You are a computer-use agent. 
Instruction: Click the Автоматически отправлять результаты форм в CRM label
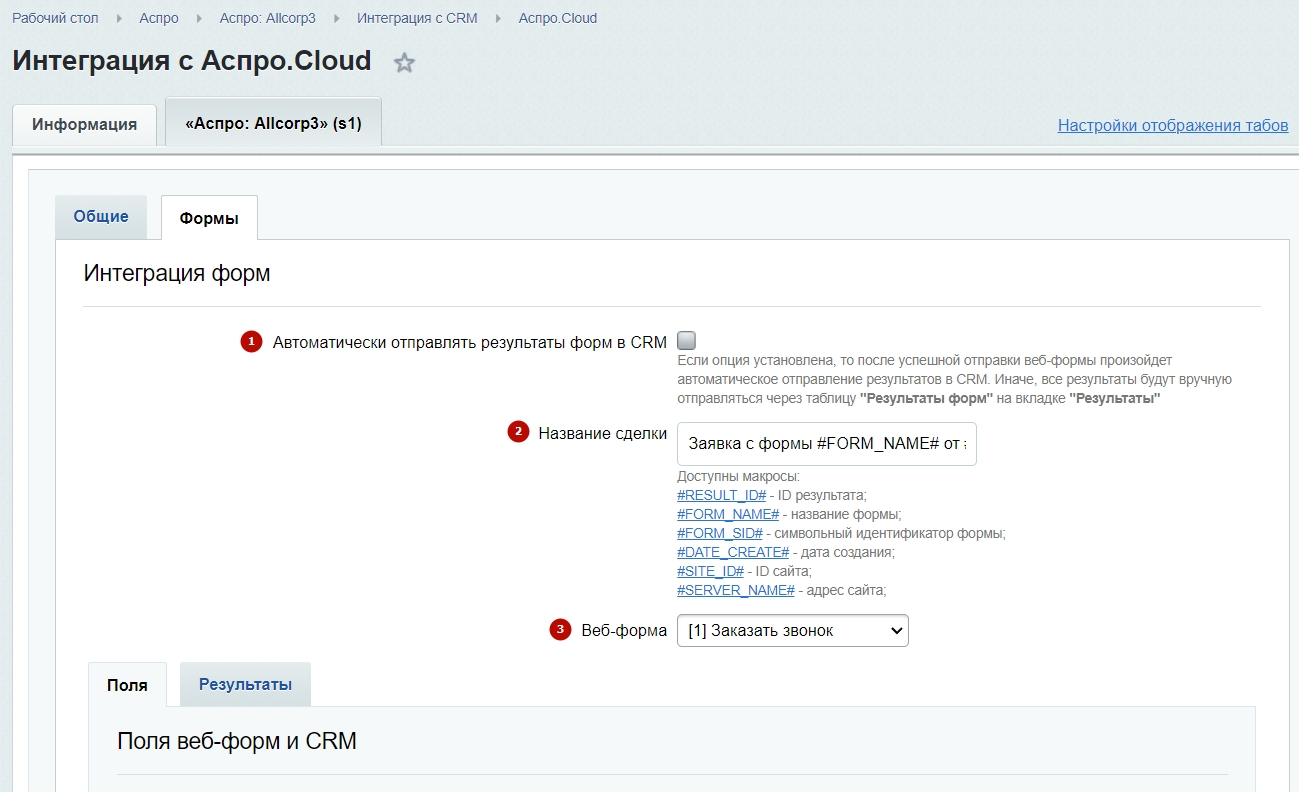(x=470, y=342)
